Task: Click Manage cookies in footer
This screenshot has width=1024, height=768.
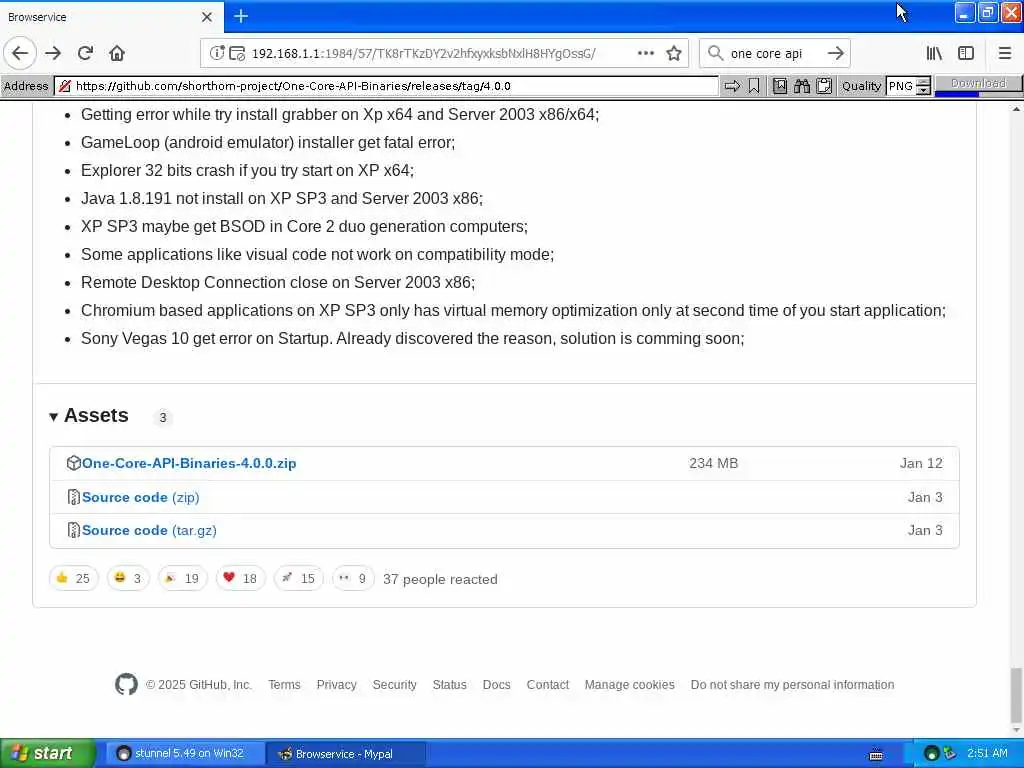Action: click(x=630, y=684)
